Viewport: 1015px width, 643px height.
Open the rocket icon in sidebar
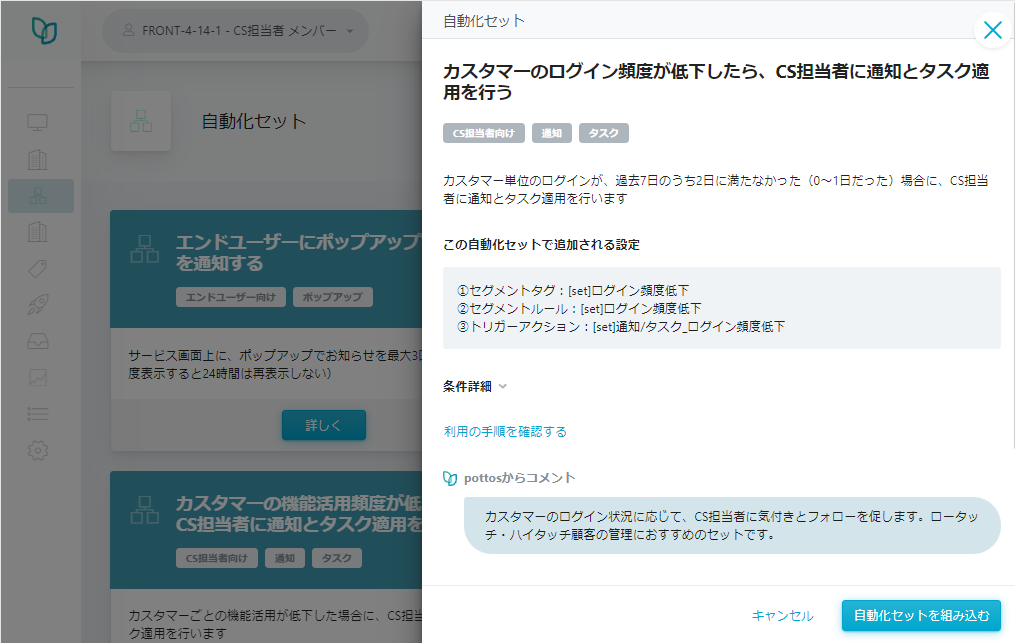click(x=38, y=304)
